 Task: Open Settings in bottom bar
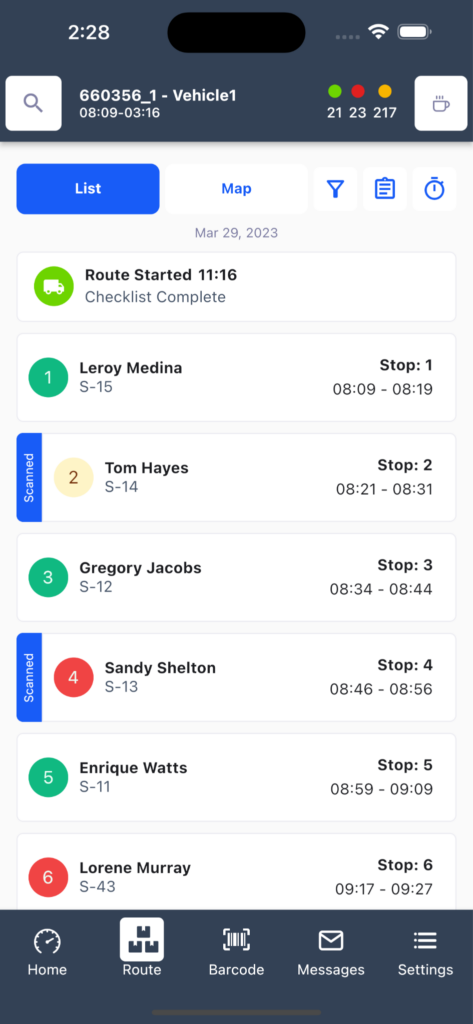pos(425,952)
